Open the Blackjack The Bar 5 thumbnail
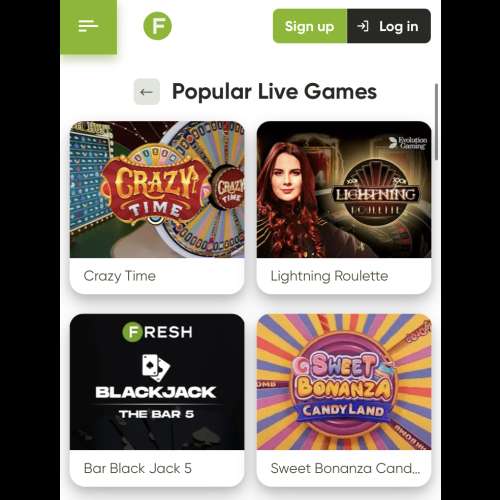 pos(157,382)
